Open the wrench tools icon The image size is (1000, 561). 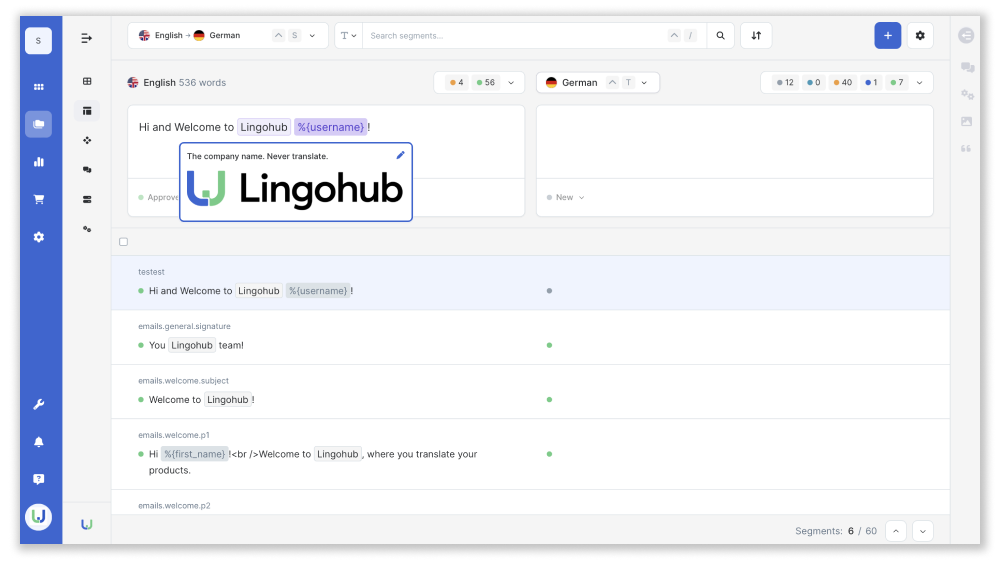(38, 404)
